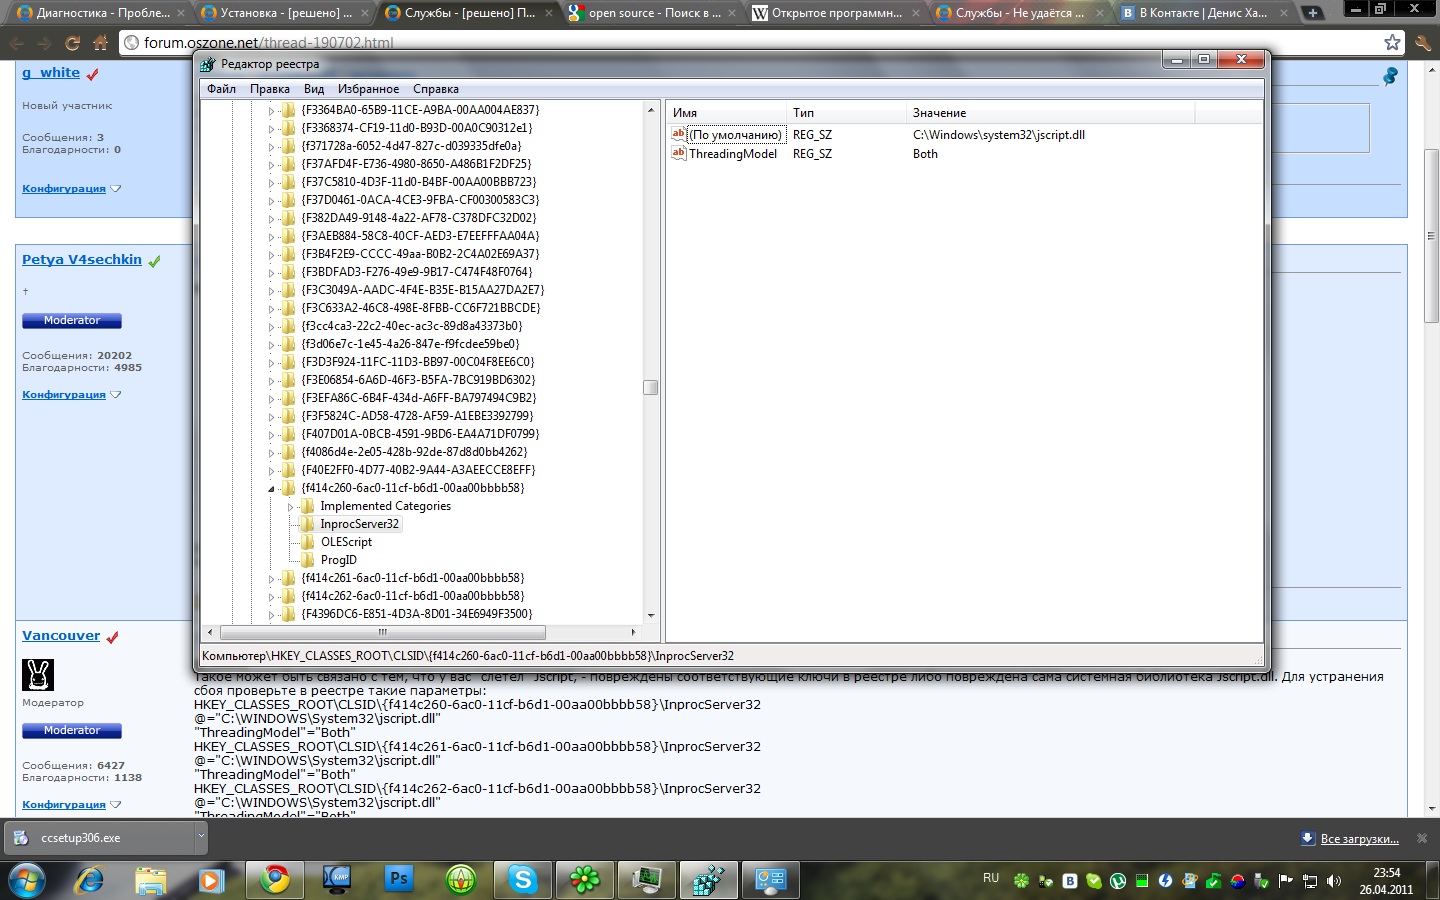This screenshot has width=1440, height=900.
Task: Open the Избранное menu
Action: coord(368,89)
